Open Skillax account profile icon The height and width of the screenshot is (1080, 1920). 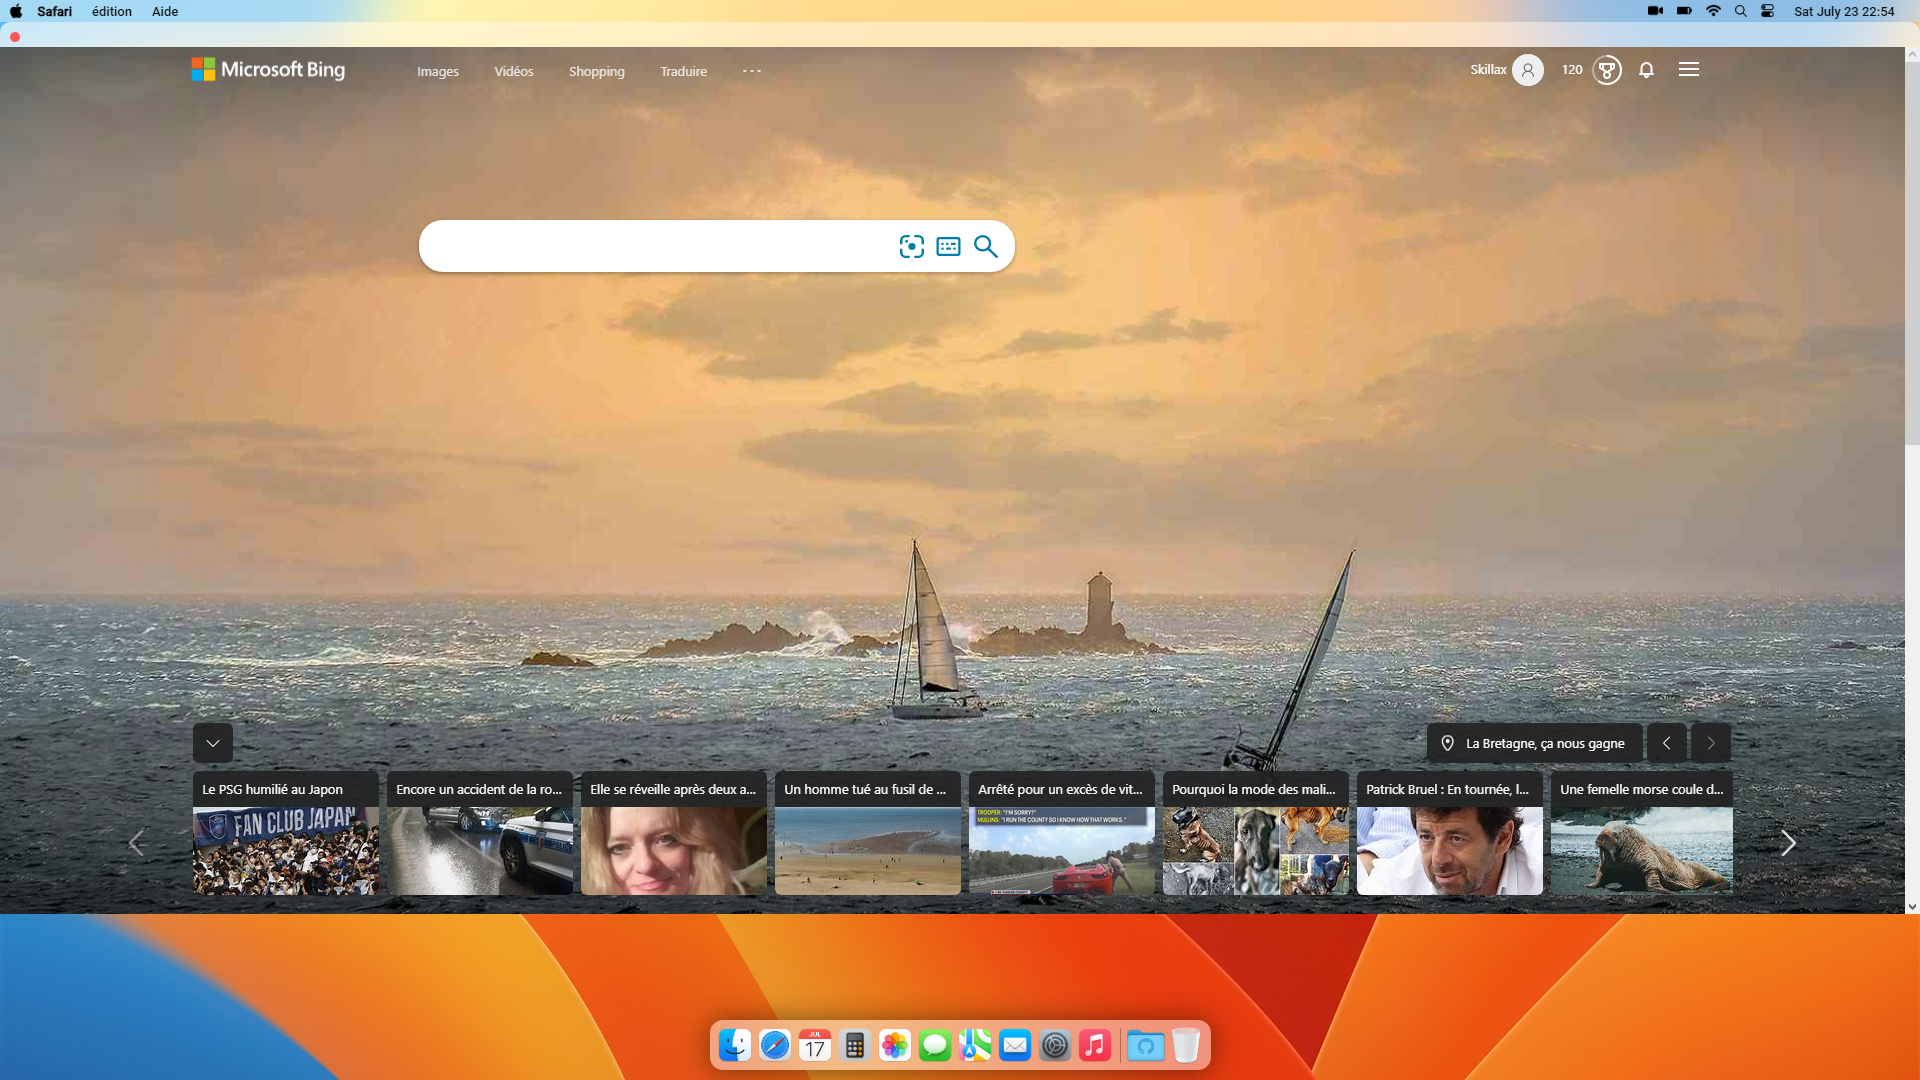click(x=1528, y=70)
